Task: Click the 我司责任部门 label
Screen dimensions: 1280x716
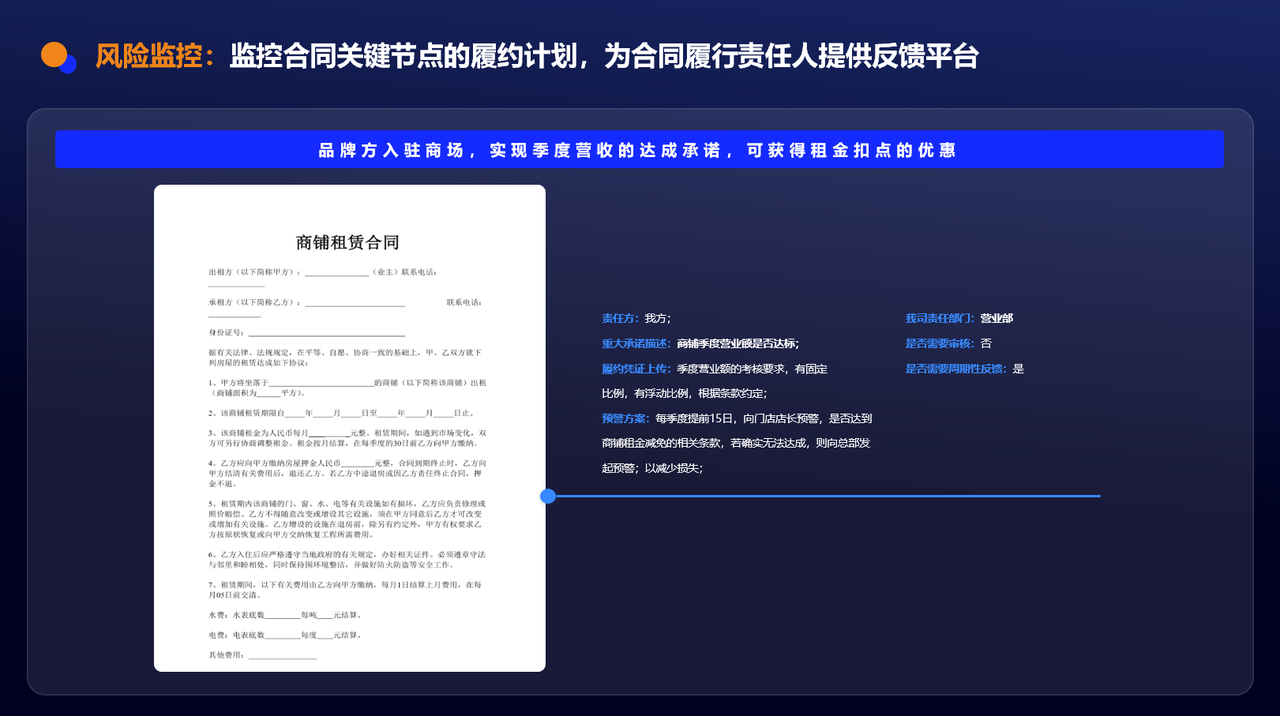Action: click(940, 318)
